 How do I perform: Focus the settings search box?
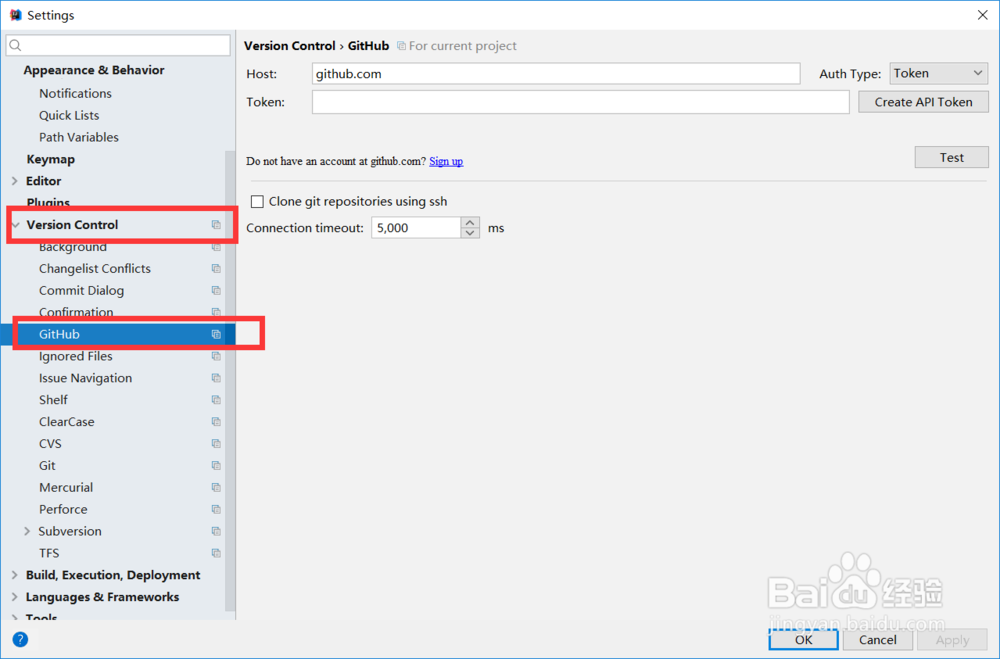[x=118, y=45]
